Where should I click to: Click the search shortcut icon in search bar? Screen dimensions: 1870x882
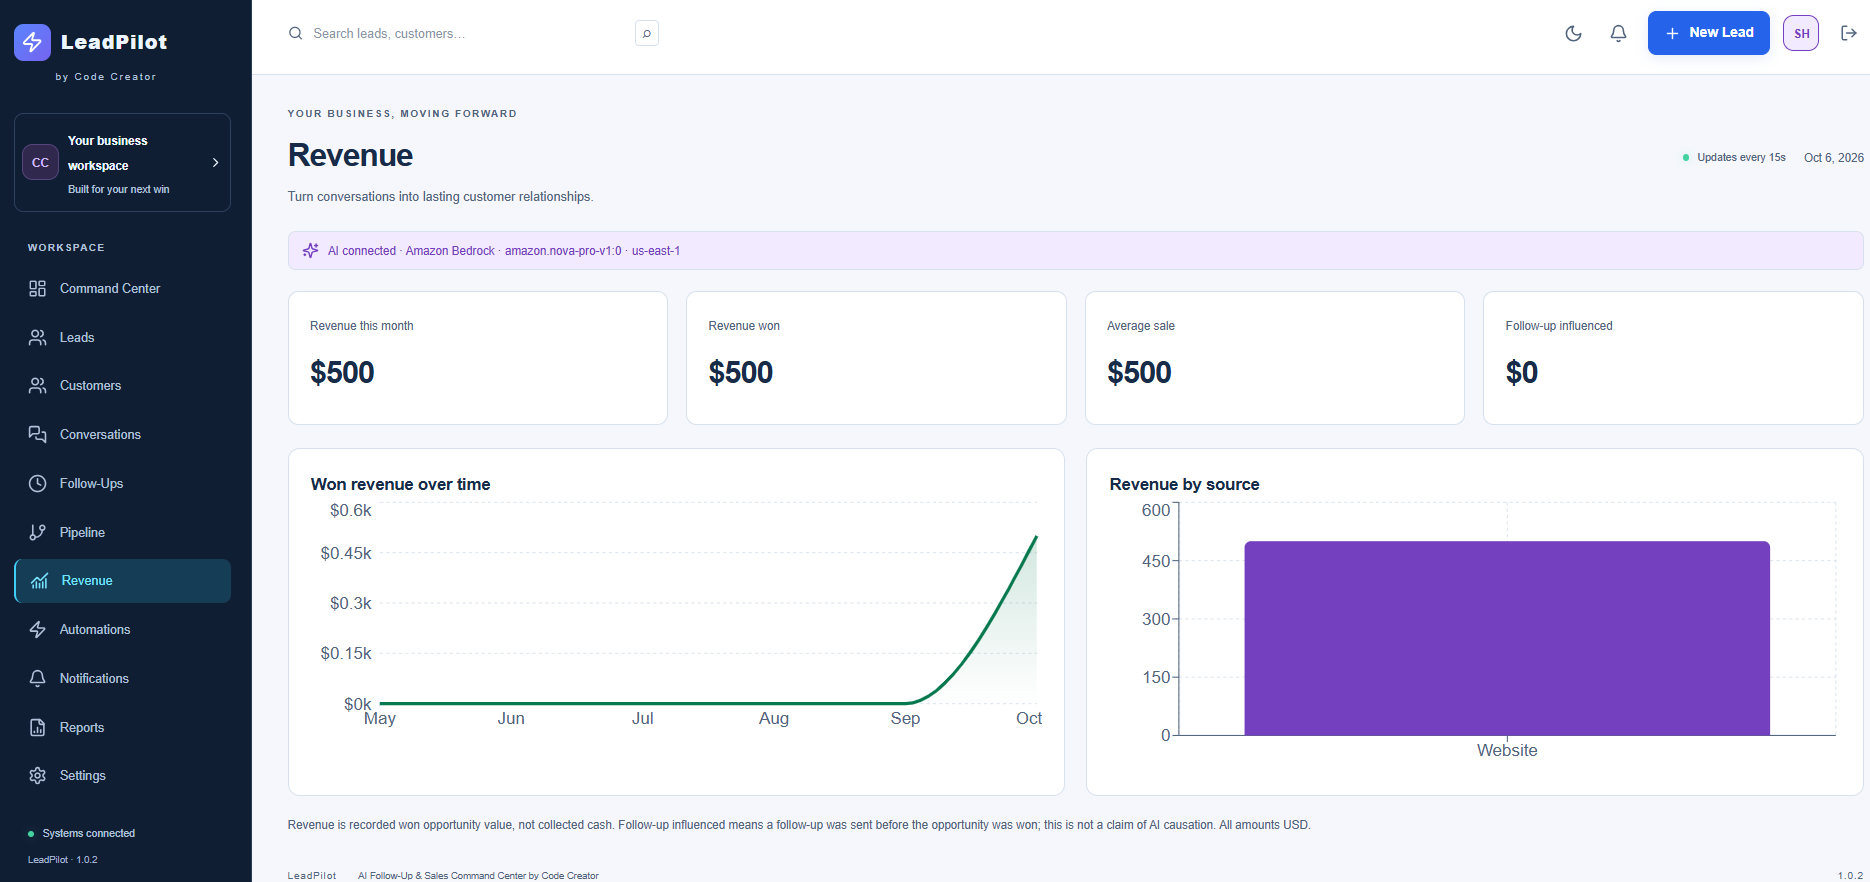pyautogui.click(x=647, y=34)
